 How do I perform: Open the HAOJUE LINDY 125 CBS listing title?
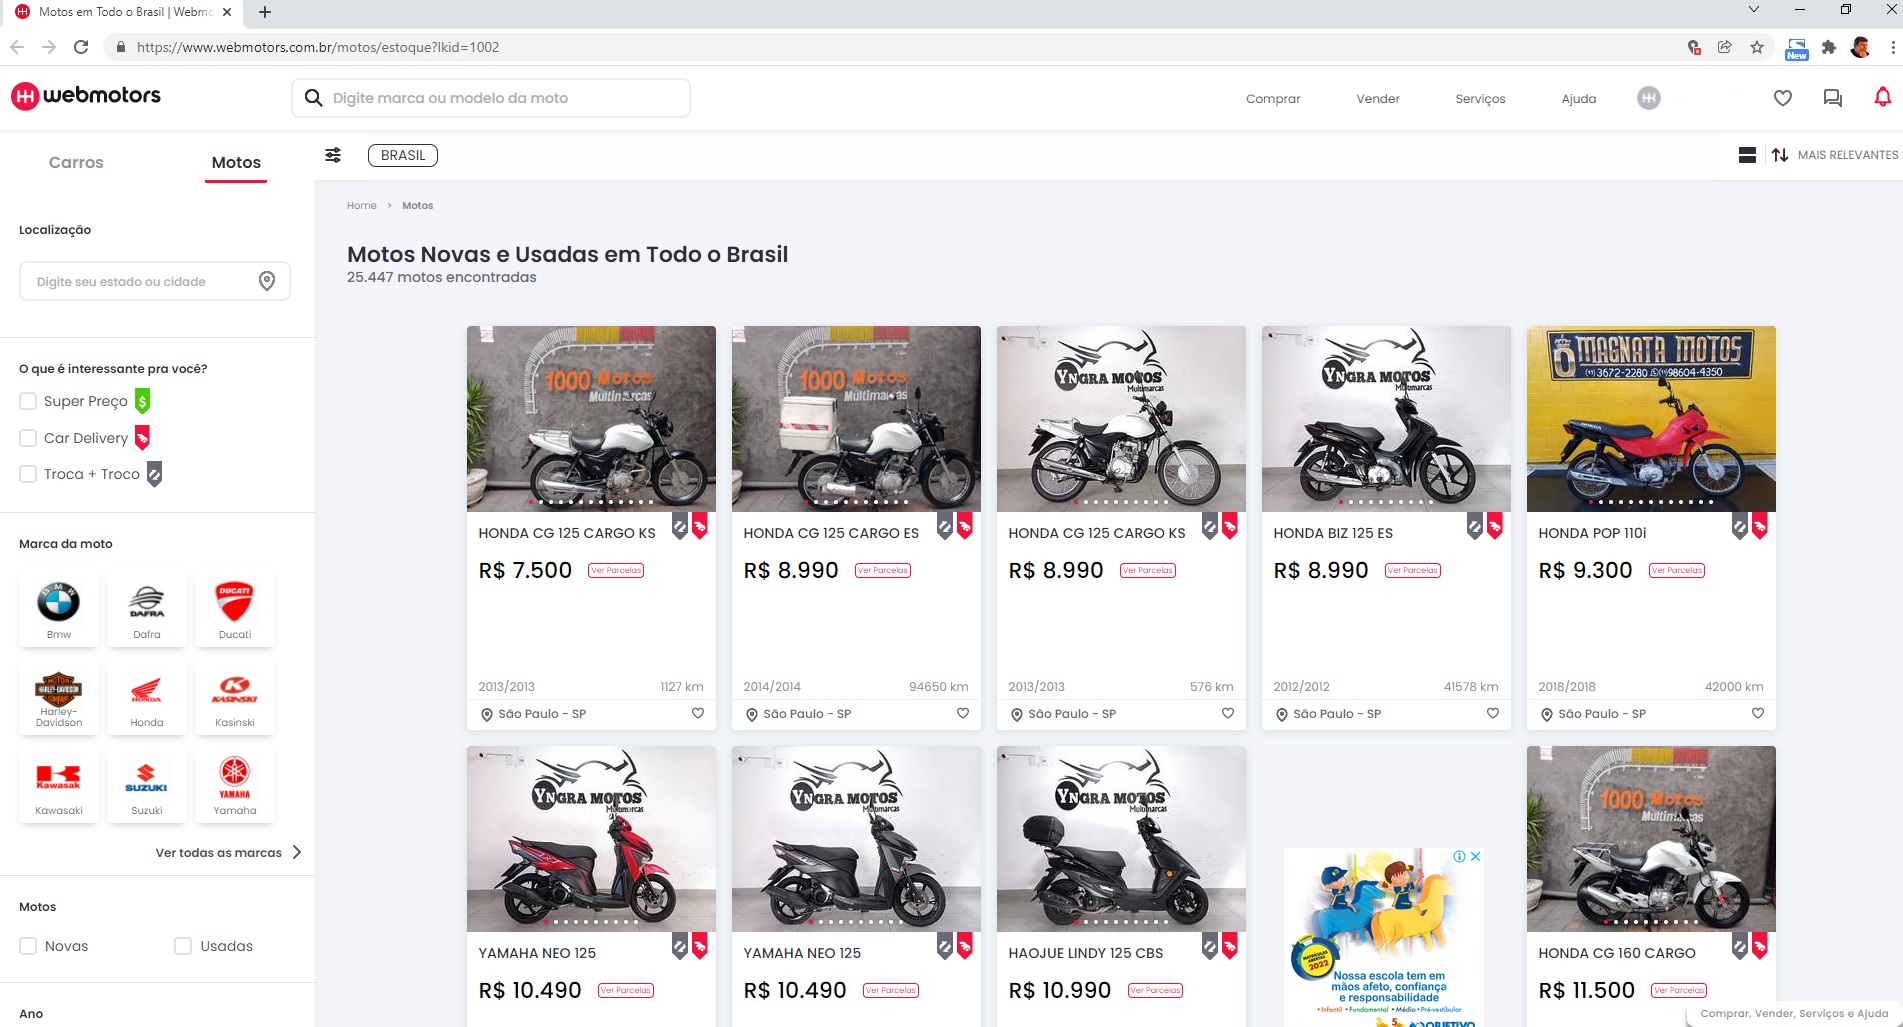1086,953
